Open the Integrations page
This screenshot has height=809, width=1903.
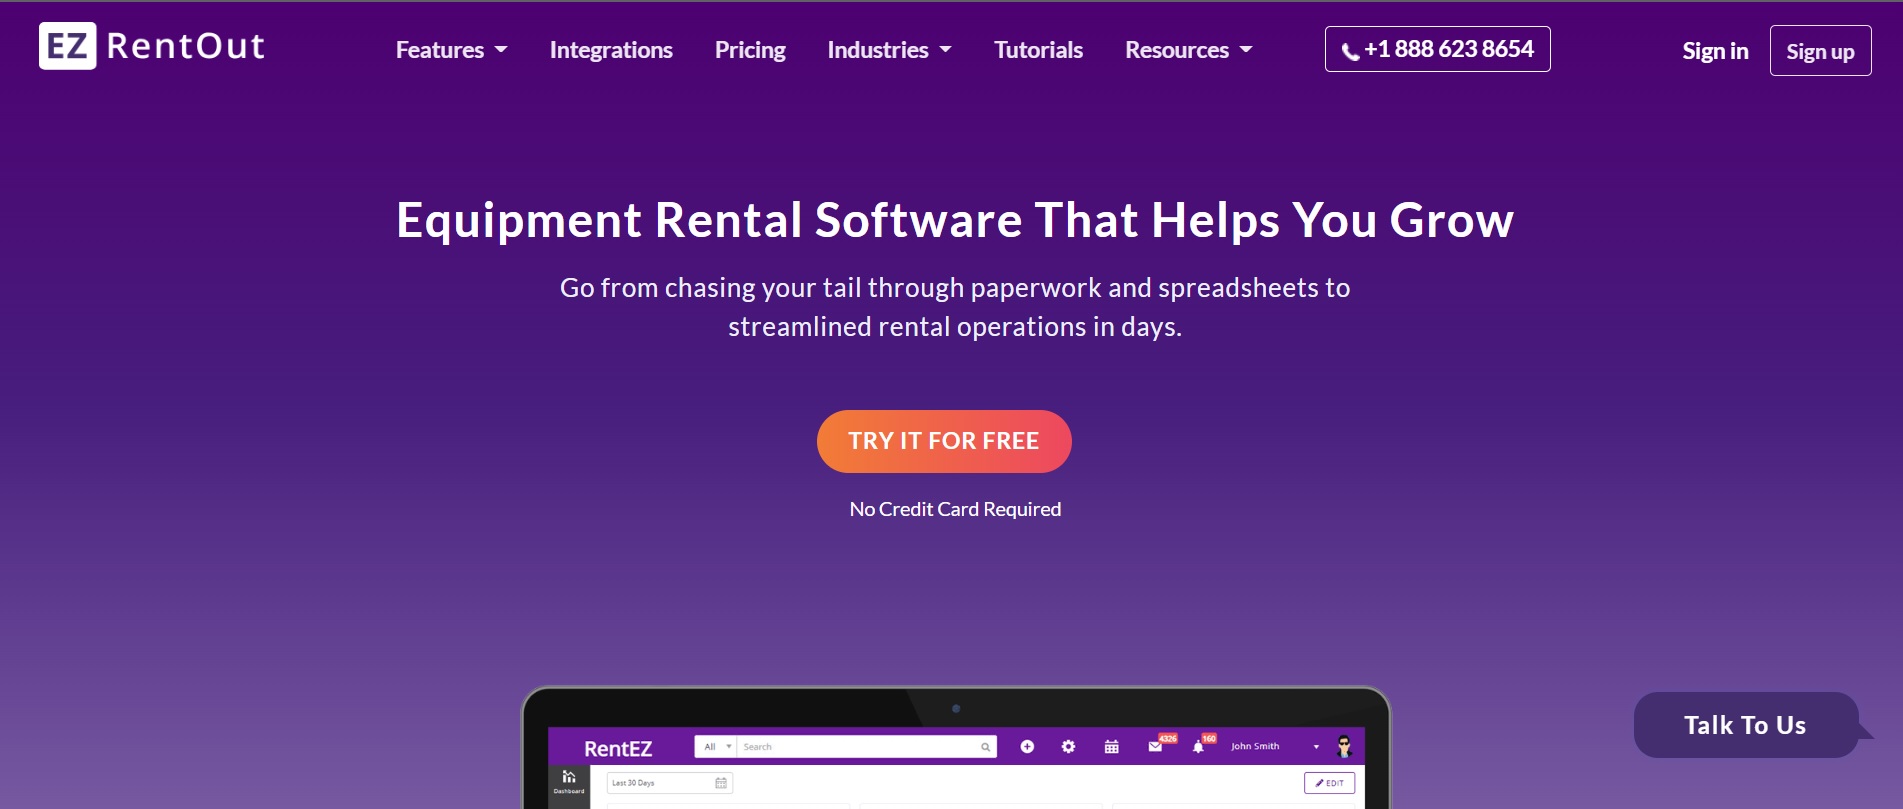point(611,50)
